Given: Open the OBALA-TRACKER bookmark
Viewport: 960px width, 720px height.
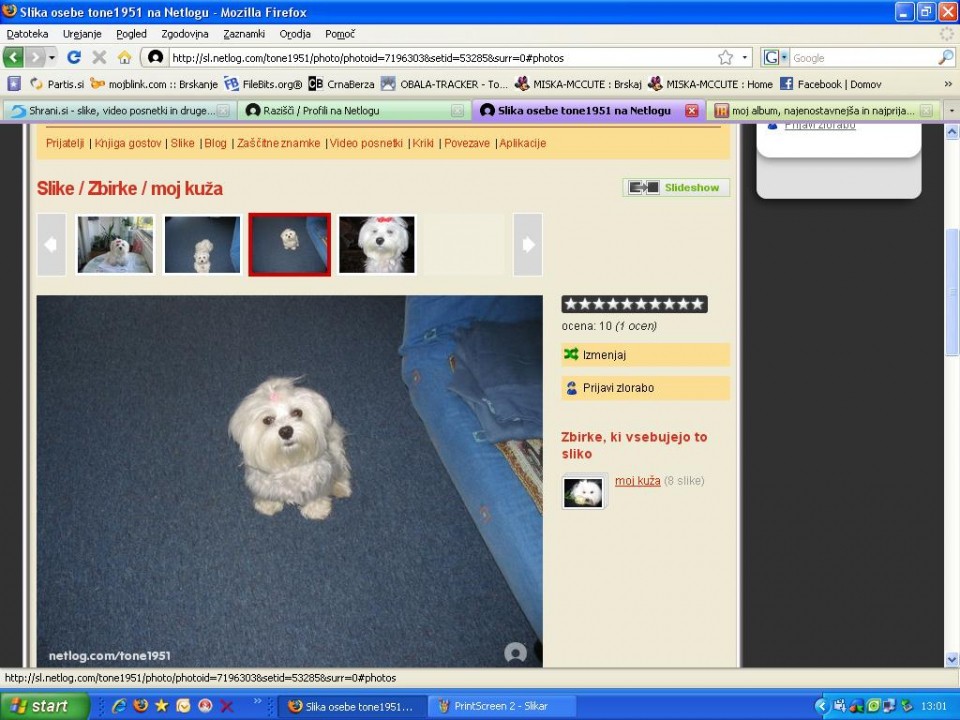Looking at the screenshot, I should 444,84.
